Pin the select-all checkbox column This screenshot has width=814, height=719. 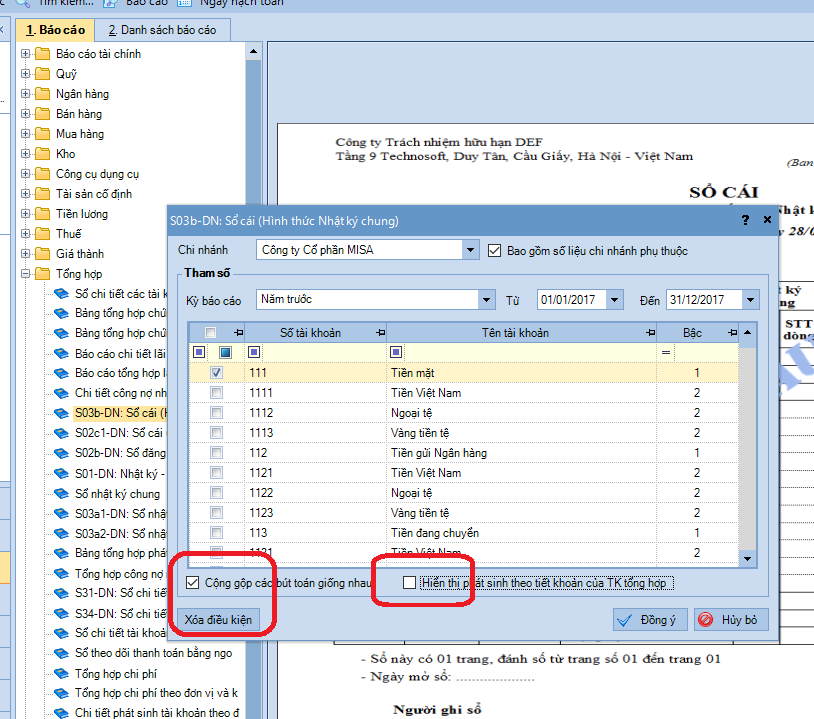pyautogui.click(x=239, y=333)
